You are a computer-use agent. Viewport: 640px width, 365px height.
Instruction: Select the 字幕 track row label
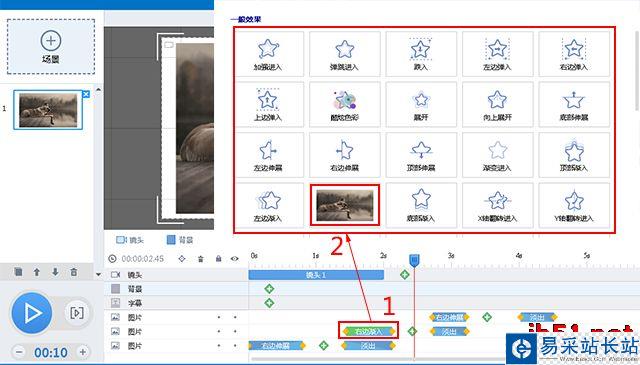pos(135,303)
